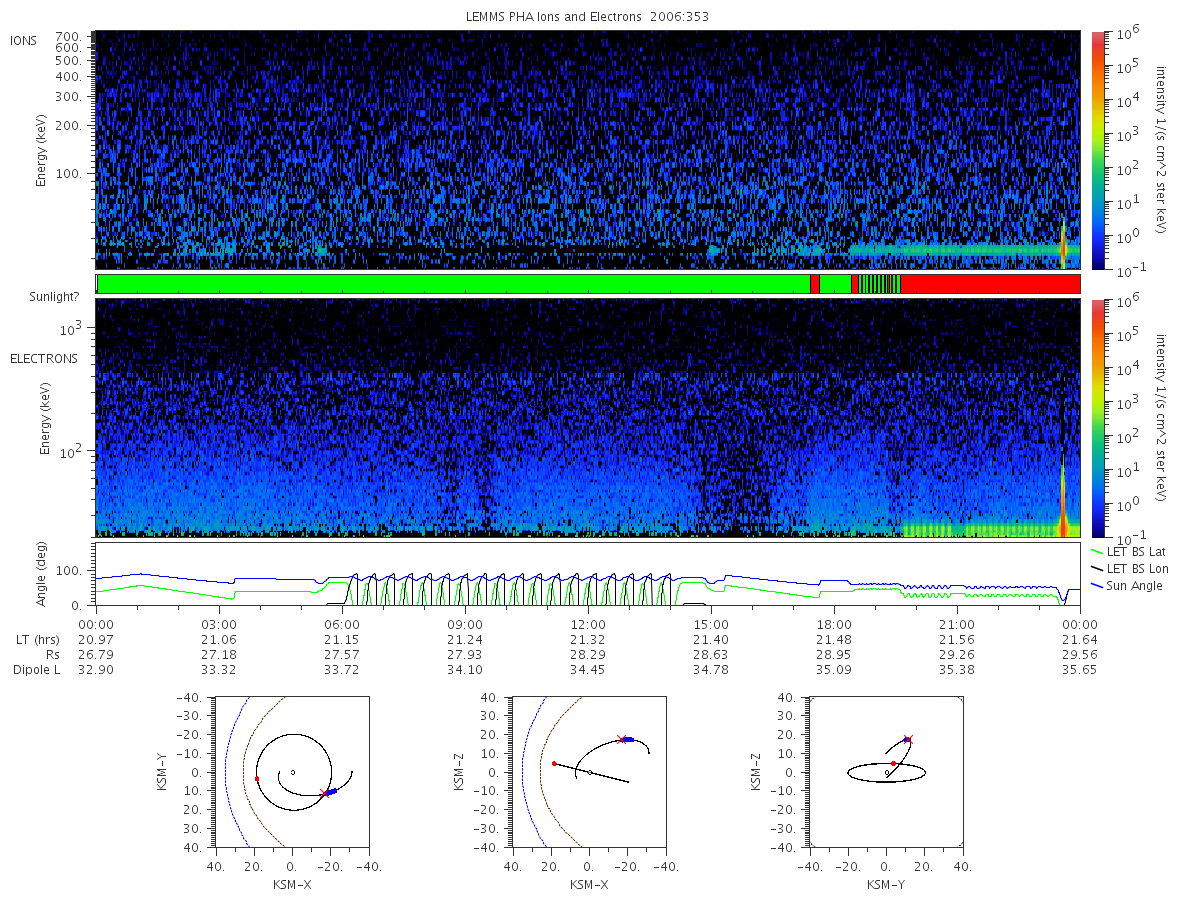
Task: Click the ions intensity color bar
Action: 1097,150
